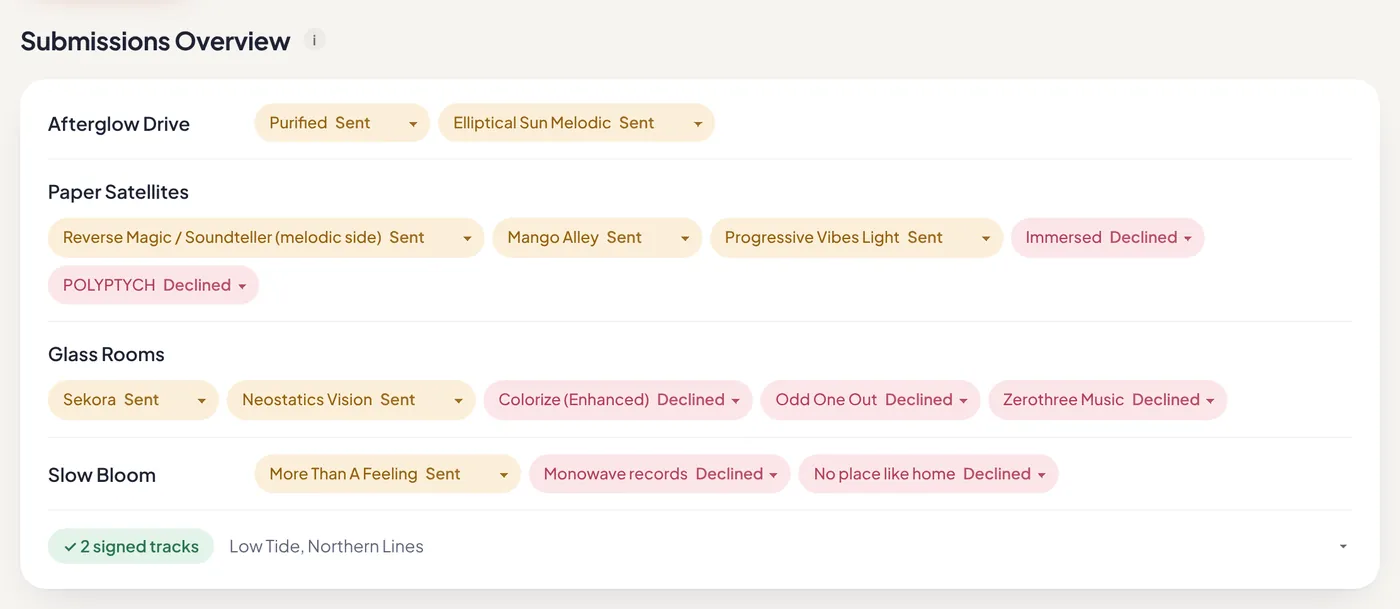
Task: Click the Low Tide, Northern Lines text
Action: [326, 546]
